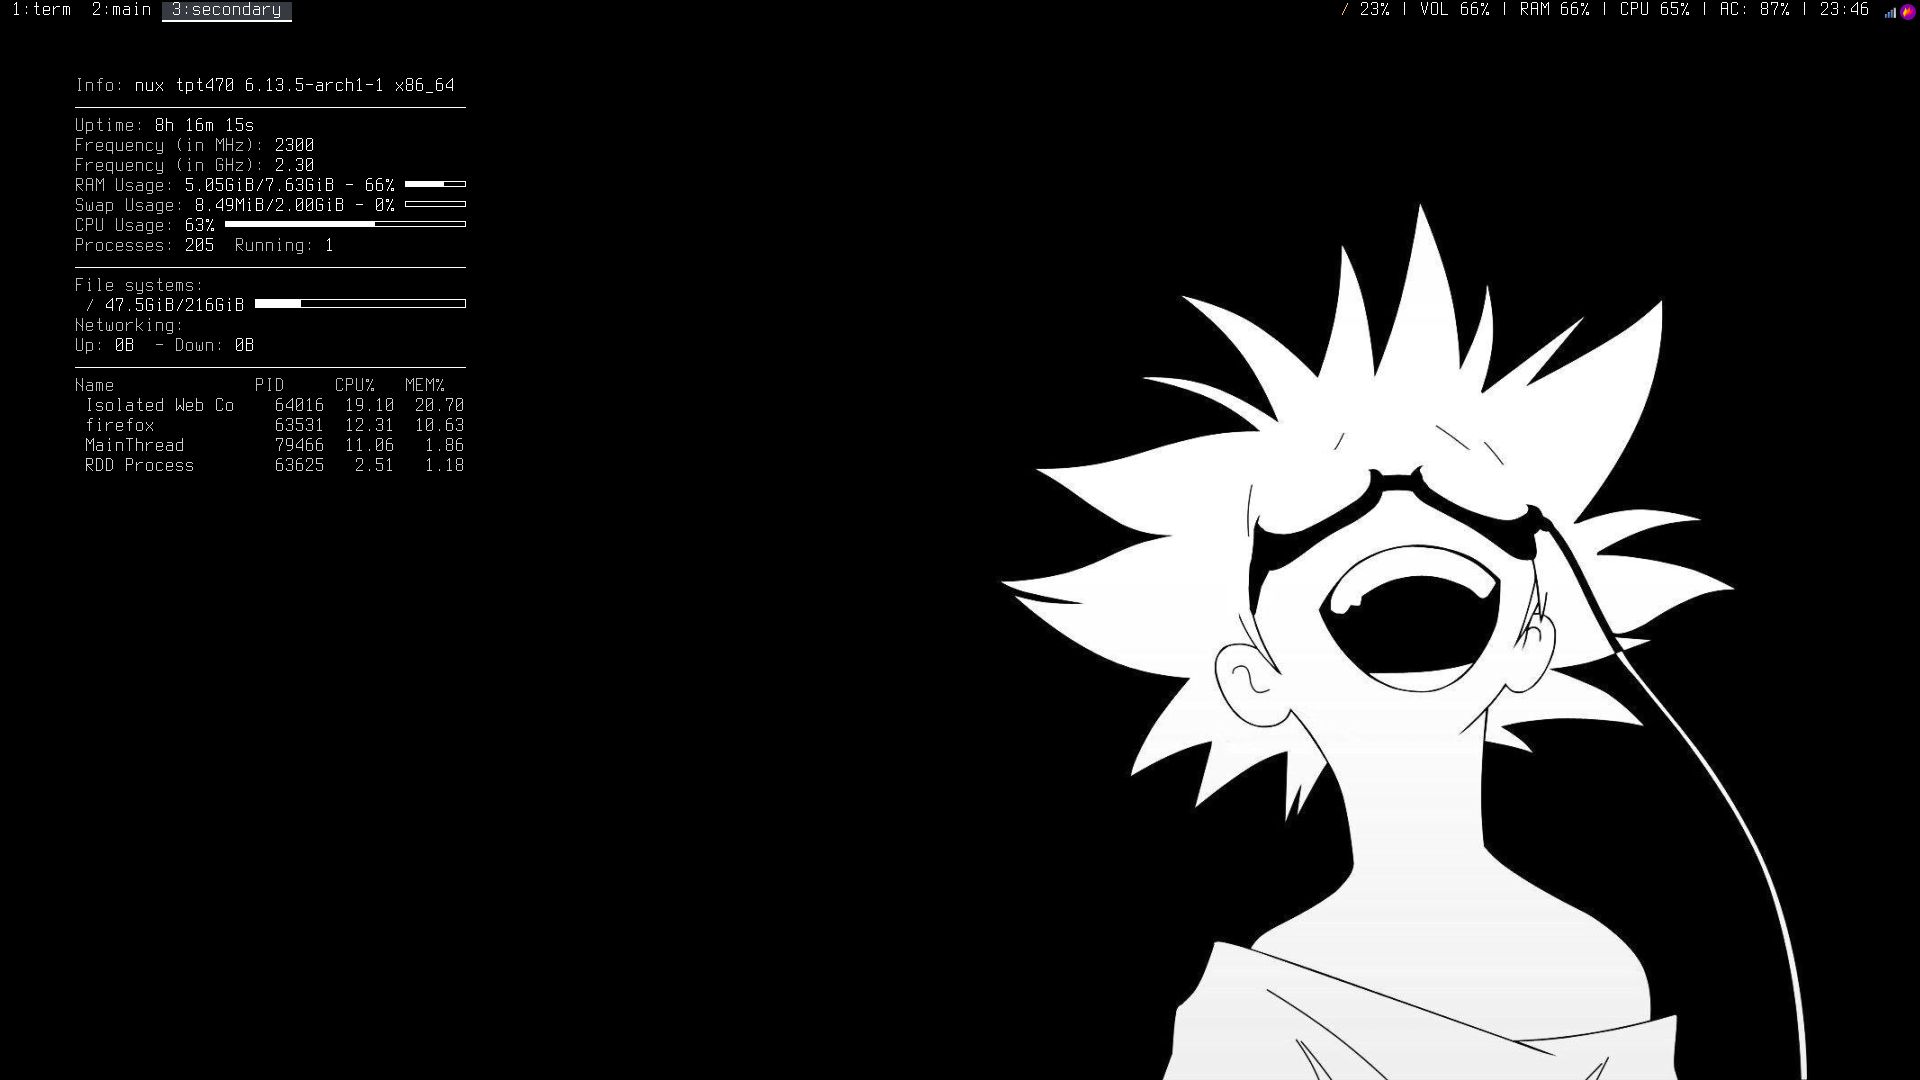Click the root filesystem usage bar

(x=360, y=303)
